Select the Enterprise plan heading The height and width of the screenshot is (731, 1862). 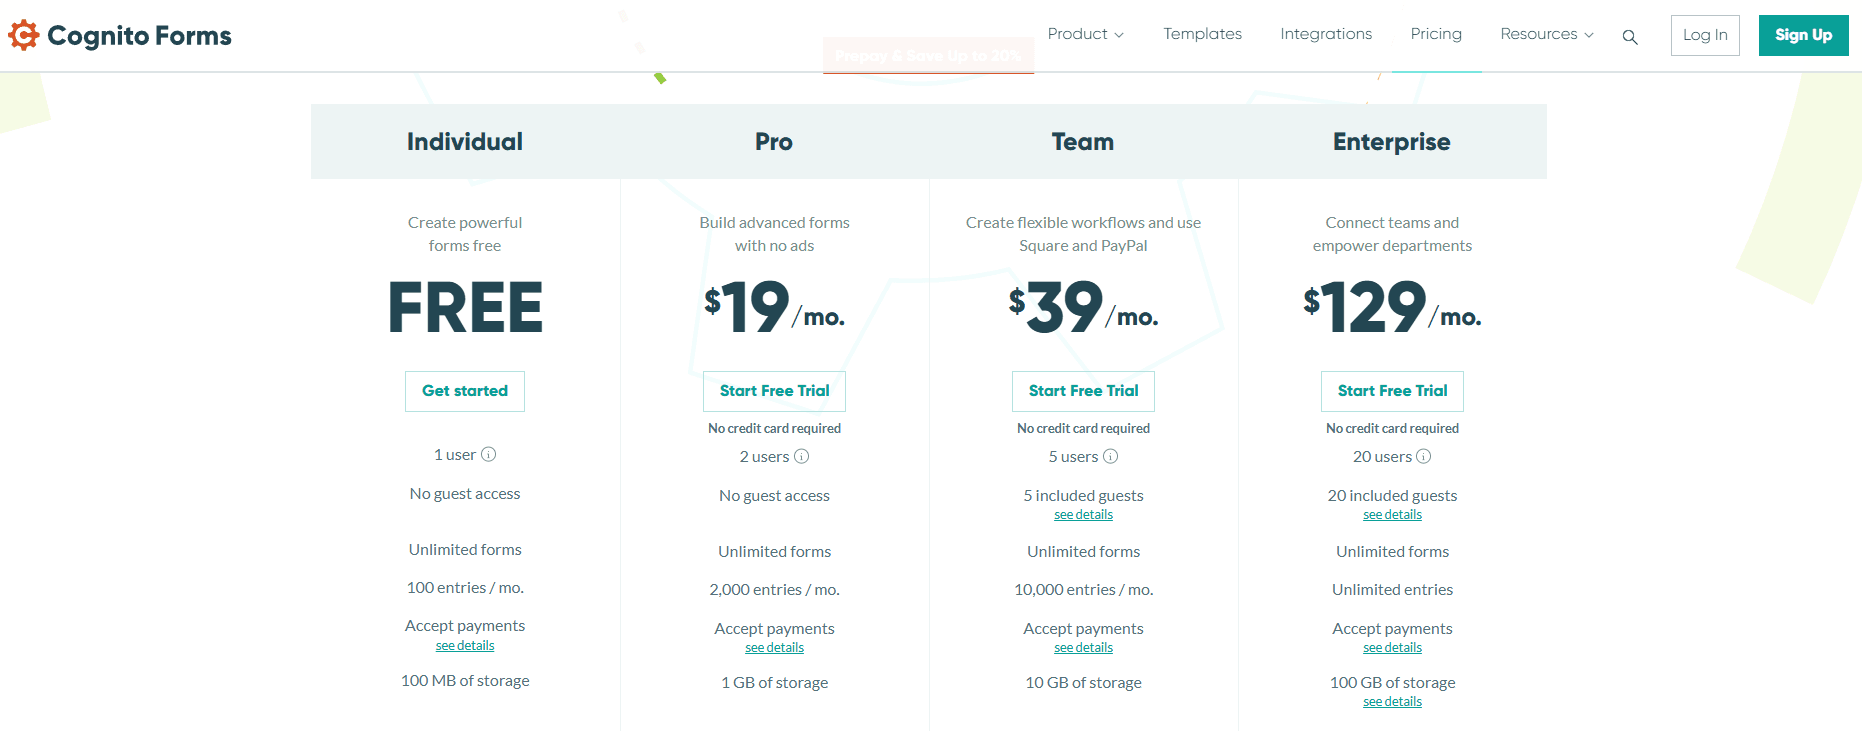click(1392, 142)
